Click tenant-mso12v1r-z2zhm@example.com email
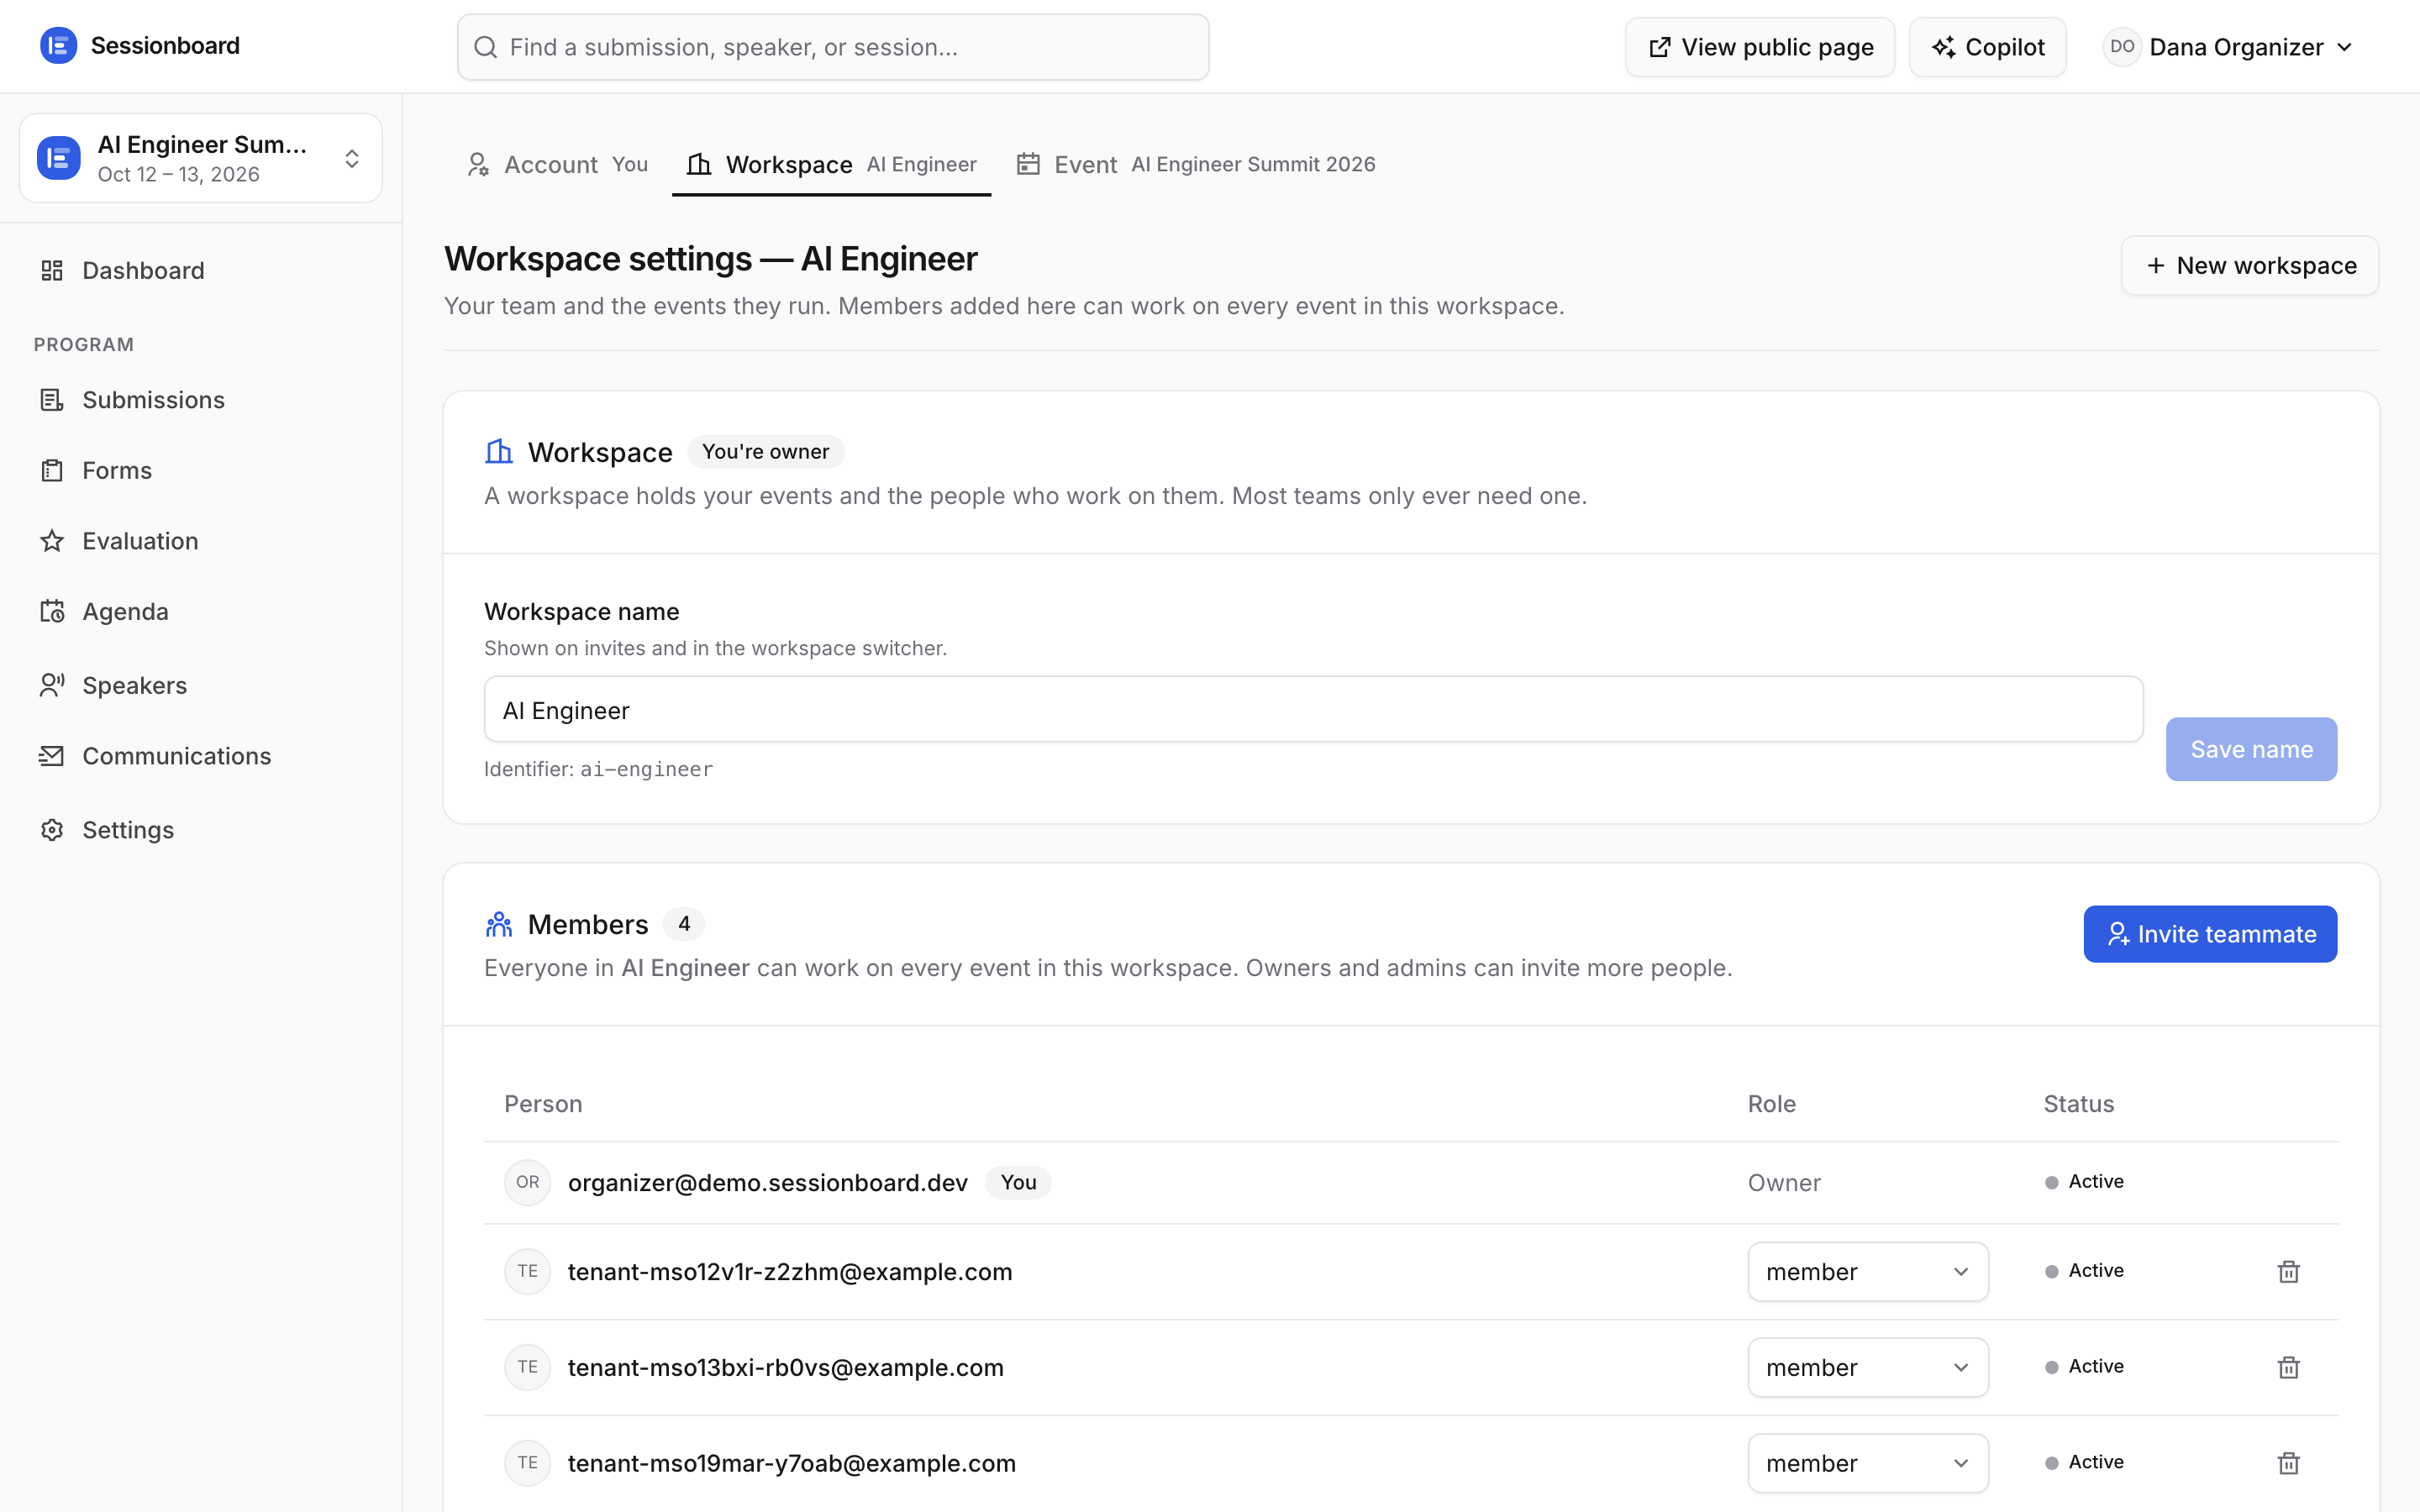Image resolution: width=2420 pixels, height=1512 pixels. (790, 1272)
